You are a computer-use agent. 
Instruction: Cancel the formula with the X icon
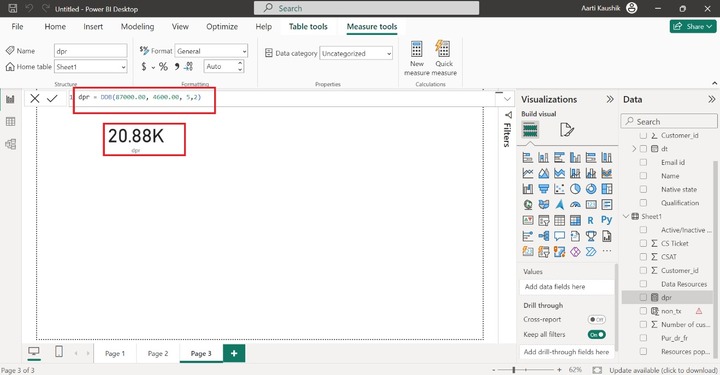point(34,98)
